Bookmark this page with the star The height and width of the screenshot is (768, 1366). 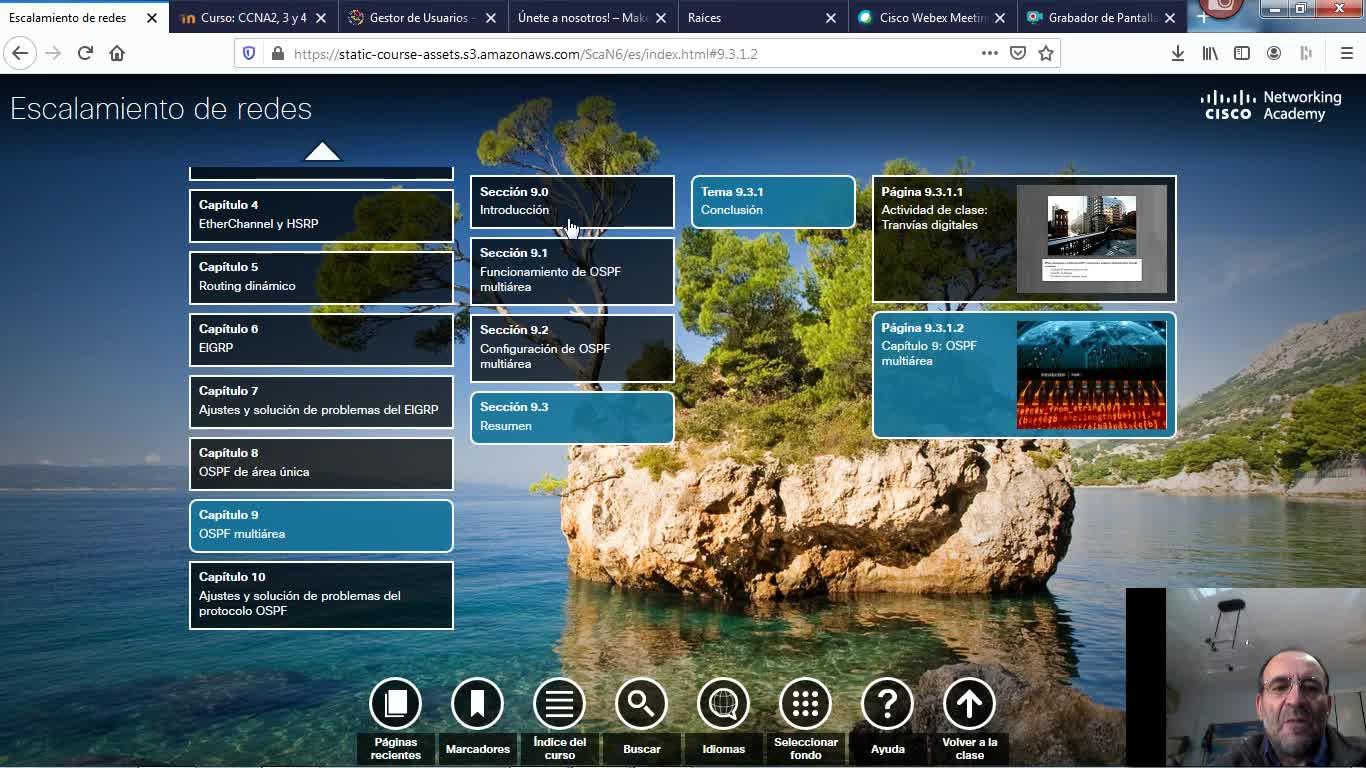click(1046, 54)
